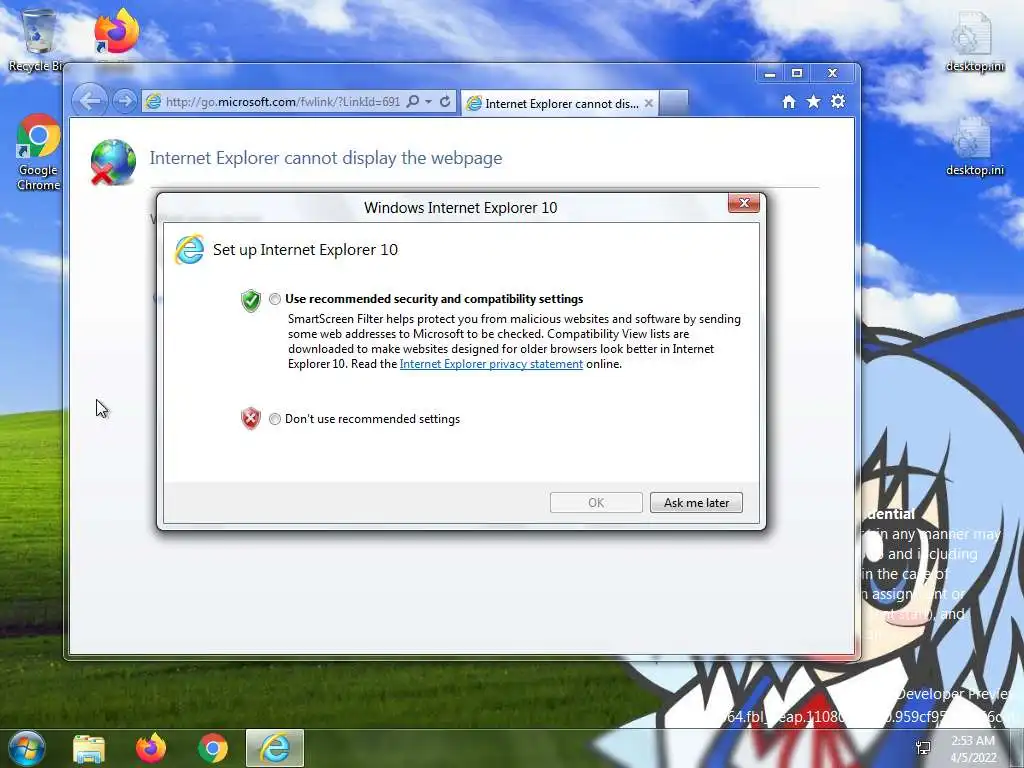Click the IE page icon in address bar
This screenshot has width=1024, height=768.
coord(153,101)
